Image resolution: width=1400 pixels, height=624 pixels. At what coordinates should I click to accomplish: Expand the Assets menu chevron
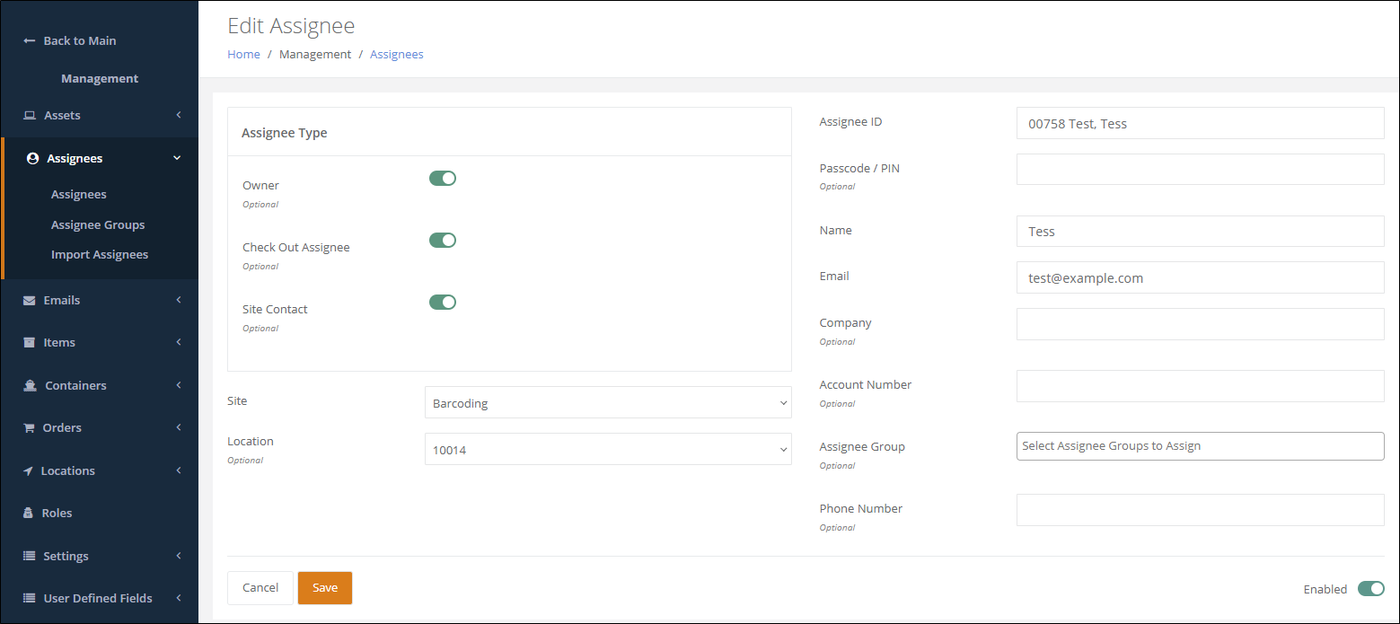(x=178, y=115)
